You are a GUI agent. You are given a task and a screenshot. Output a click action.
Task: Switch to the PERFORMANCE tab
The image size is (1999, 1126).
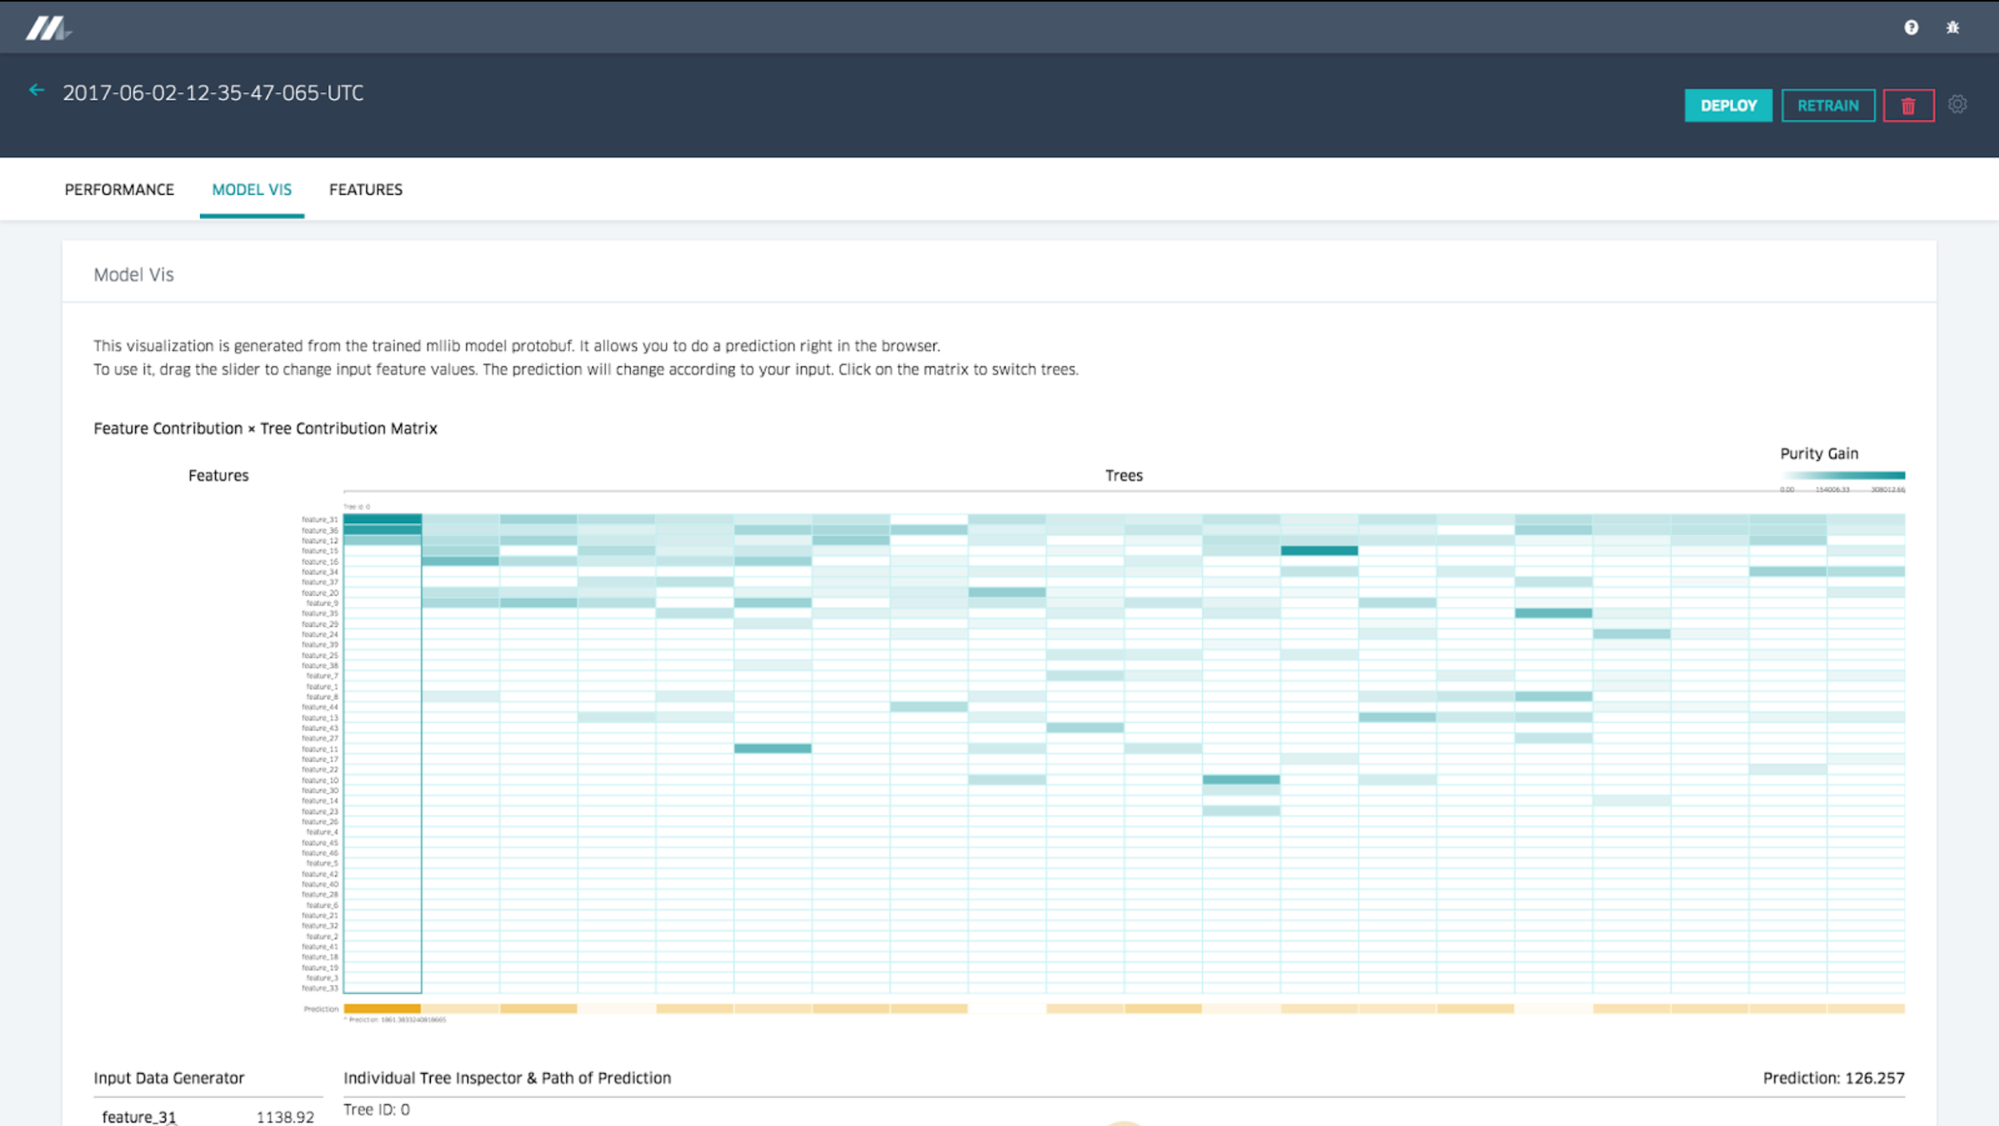tap(119, 189)
